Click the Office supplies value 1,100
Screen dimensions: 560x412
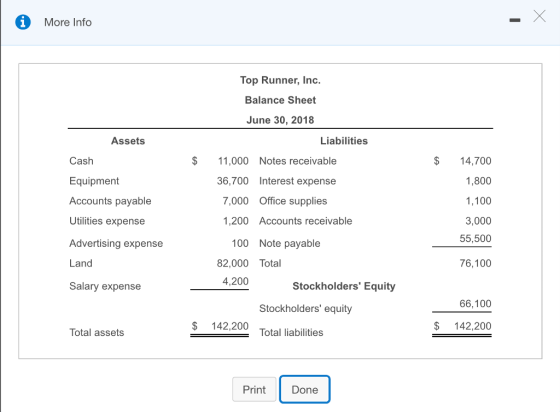point(478,201)
